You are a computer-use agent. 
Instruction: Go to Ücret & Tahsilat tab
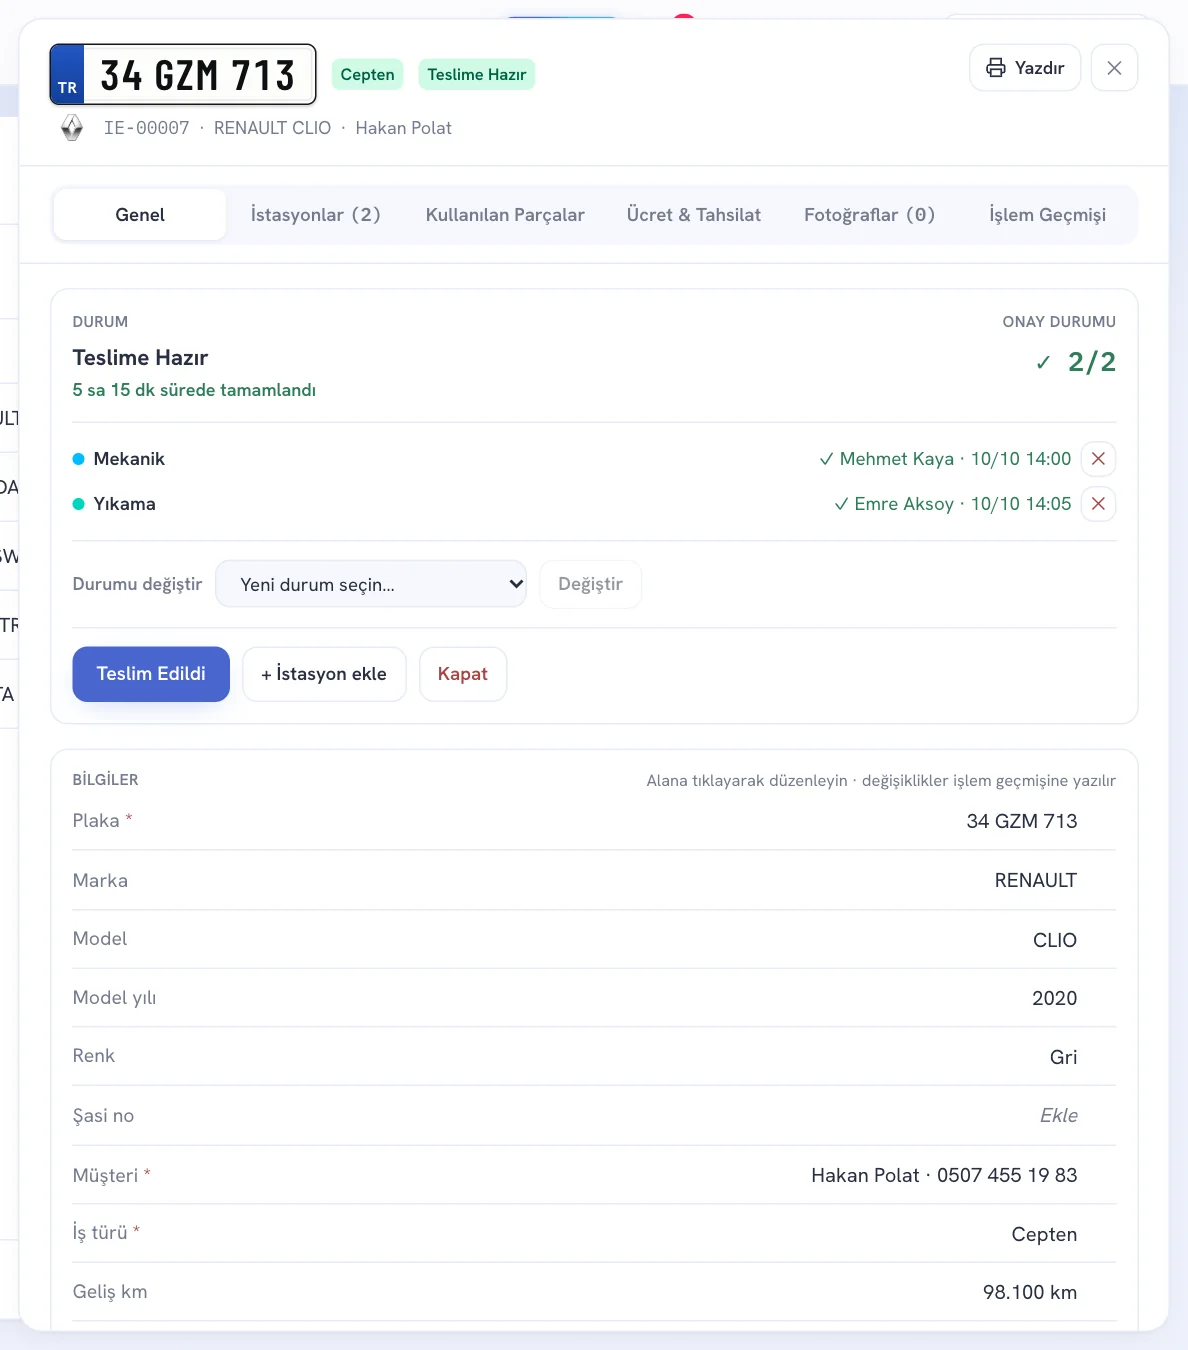(x=694, y=215)
